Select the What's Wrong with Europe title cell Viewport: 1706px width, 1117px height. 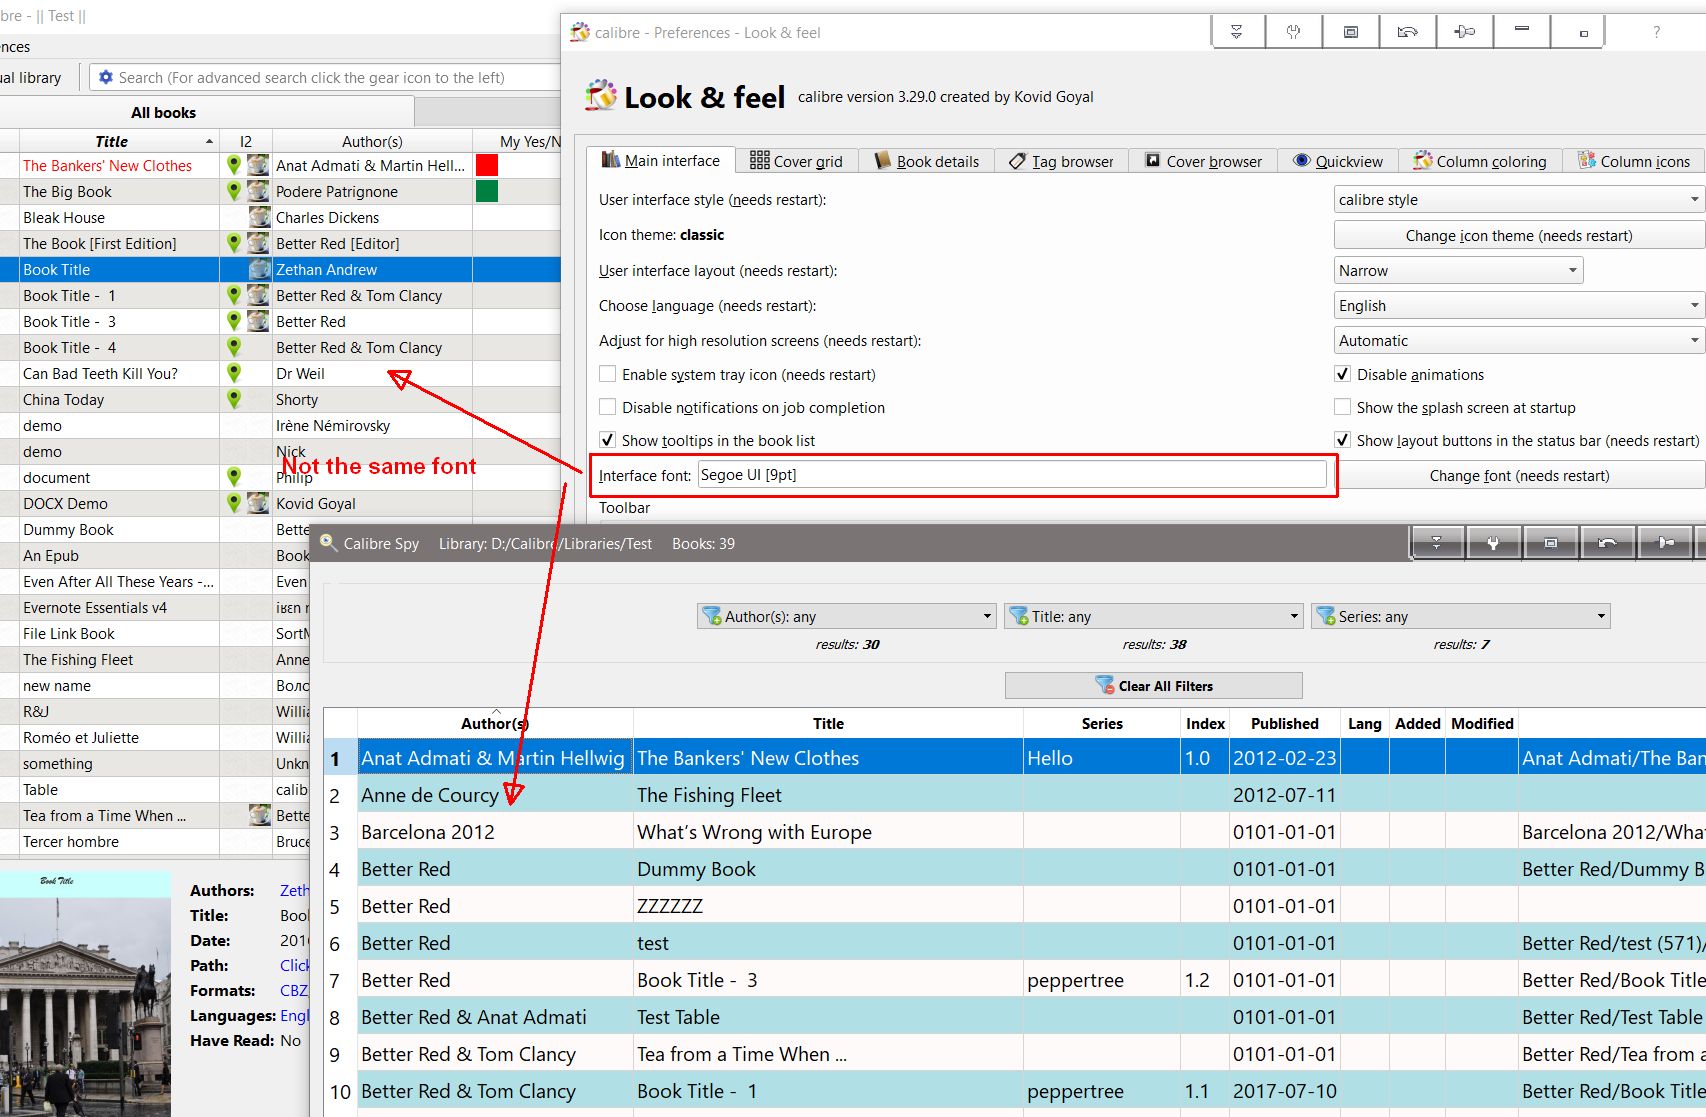click(828, 832)
